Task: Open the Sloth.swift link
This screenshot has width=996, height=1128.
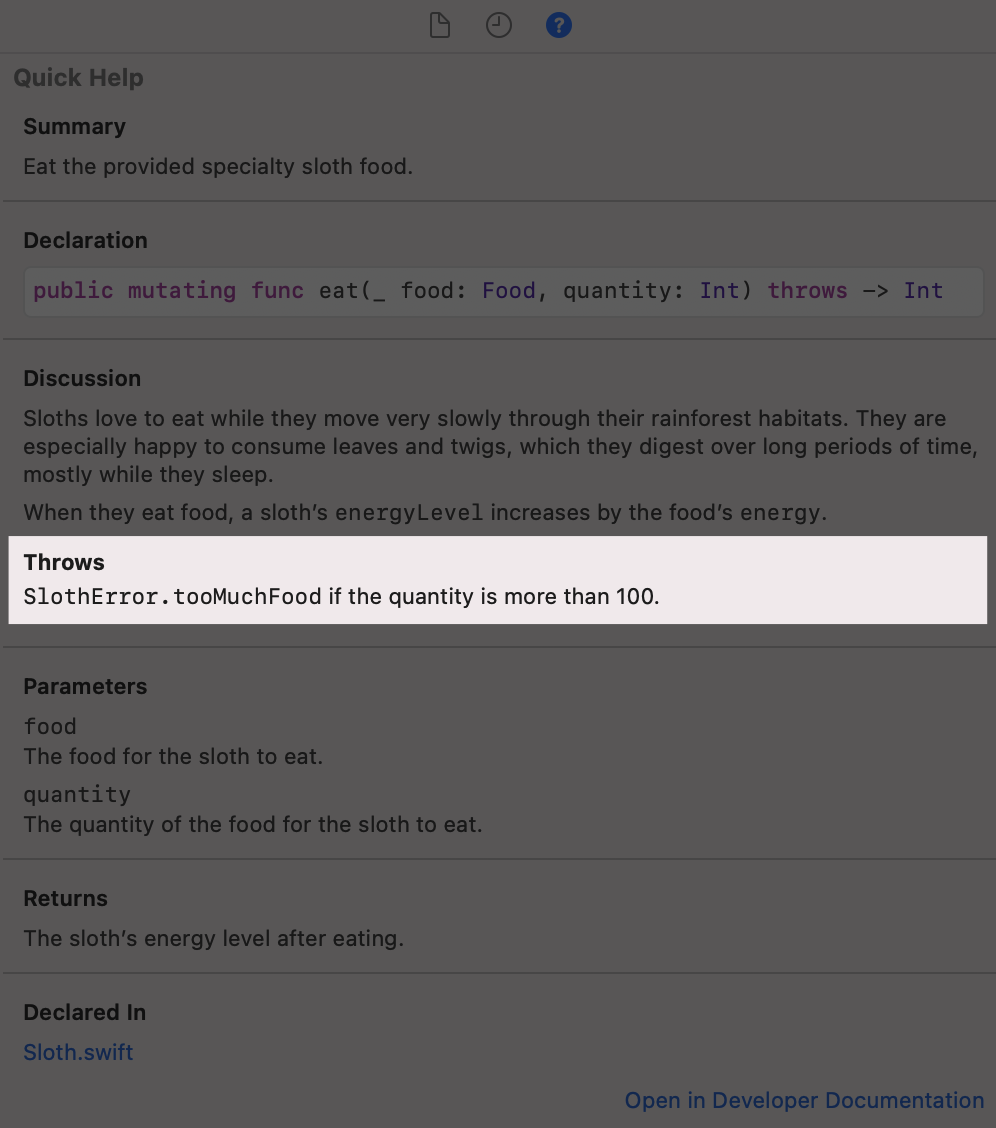Action: (x=77, y=1052)
